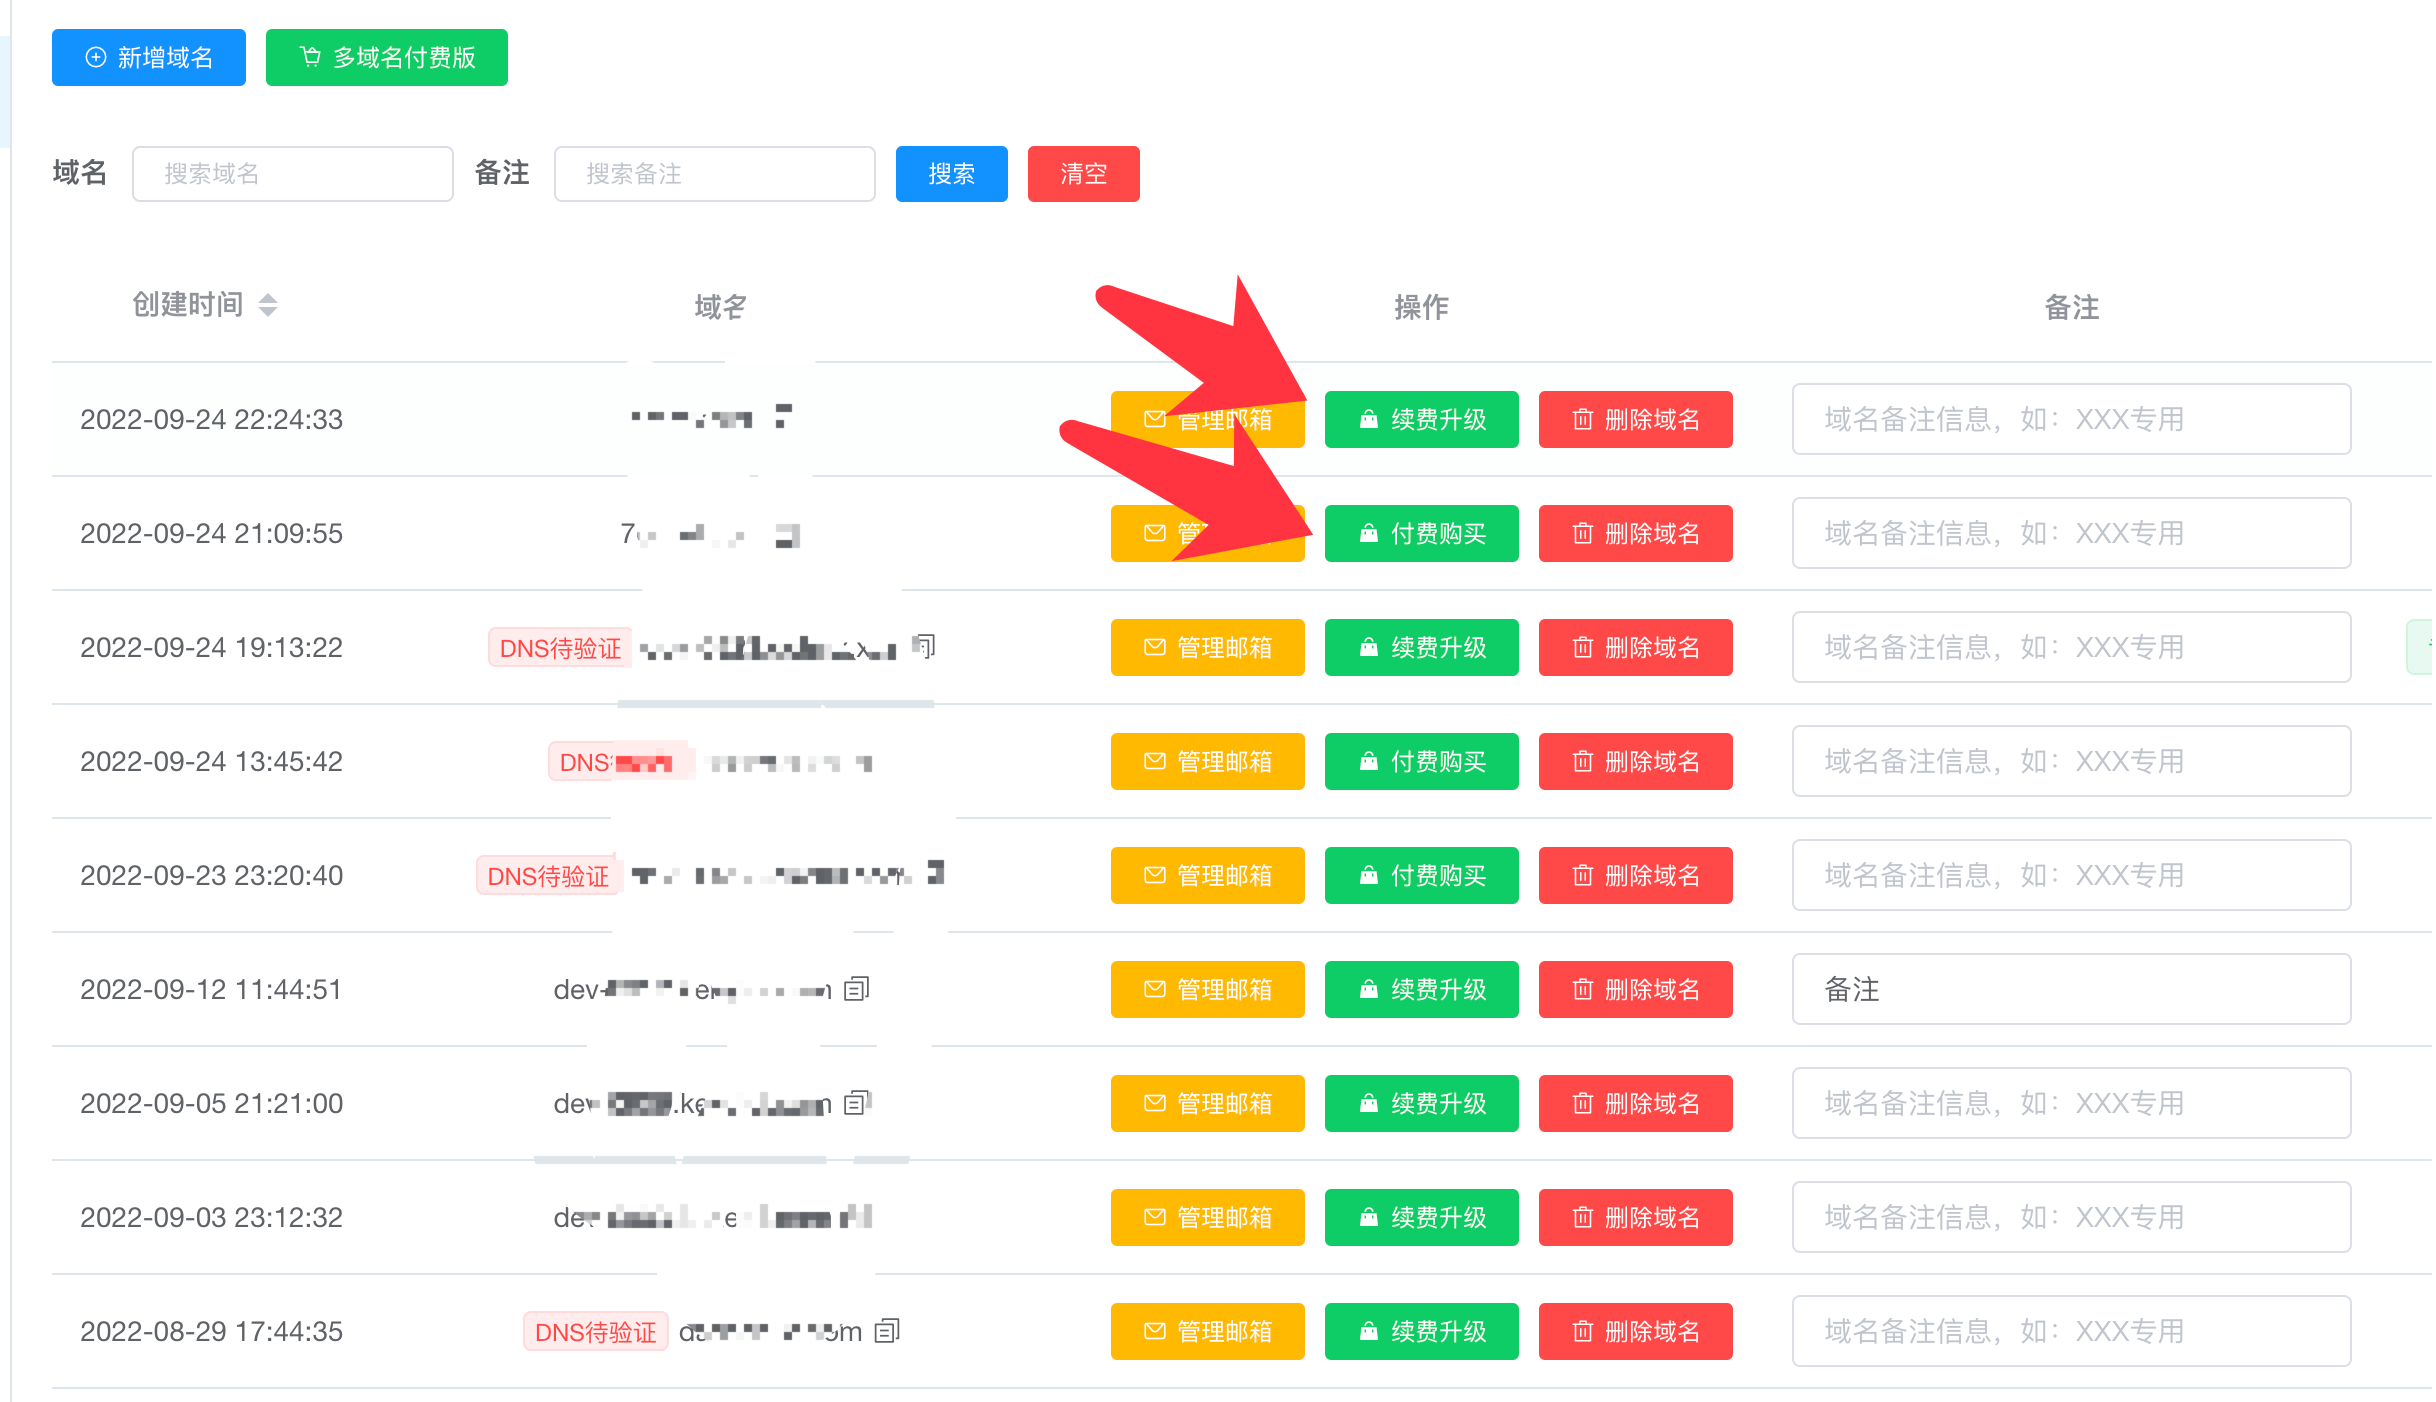Click 付费购买 in the 2022-09-24 13:45:42 row
The image size is (2436, 1402).
pyautogui.click(x=1422, y=761)
